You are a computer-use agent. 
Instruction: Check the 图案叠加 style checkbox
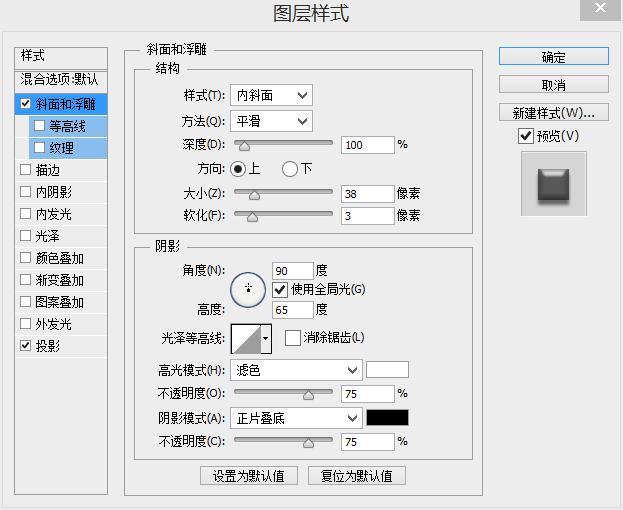pyautogui.click(x=25, y=301)
